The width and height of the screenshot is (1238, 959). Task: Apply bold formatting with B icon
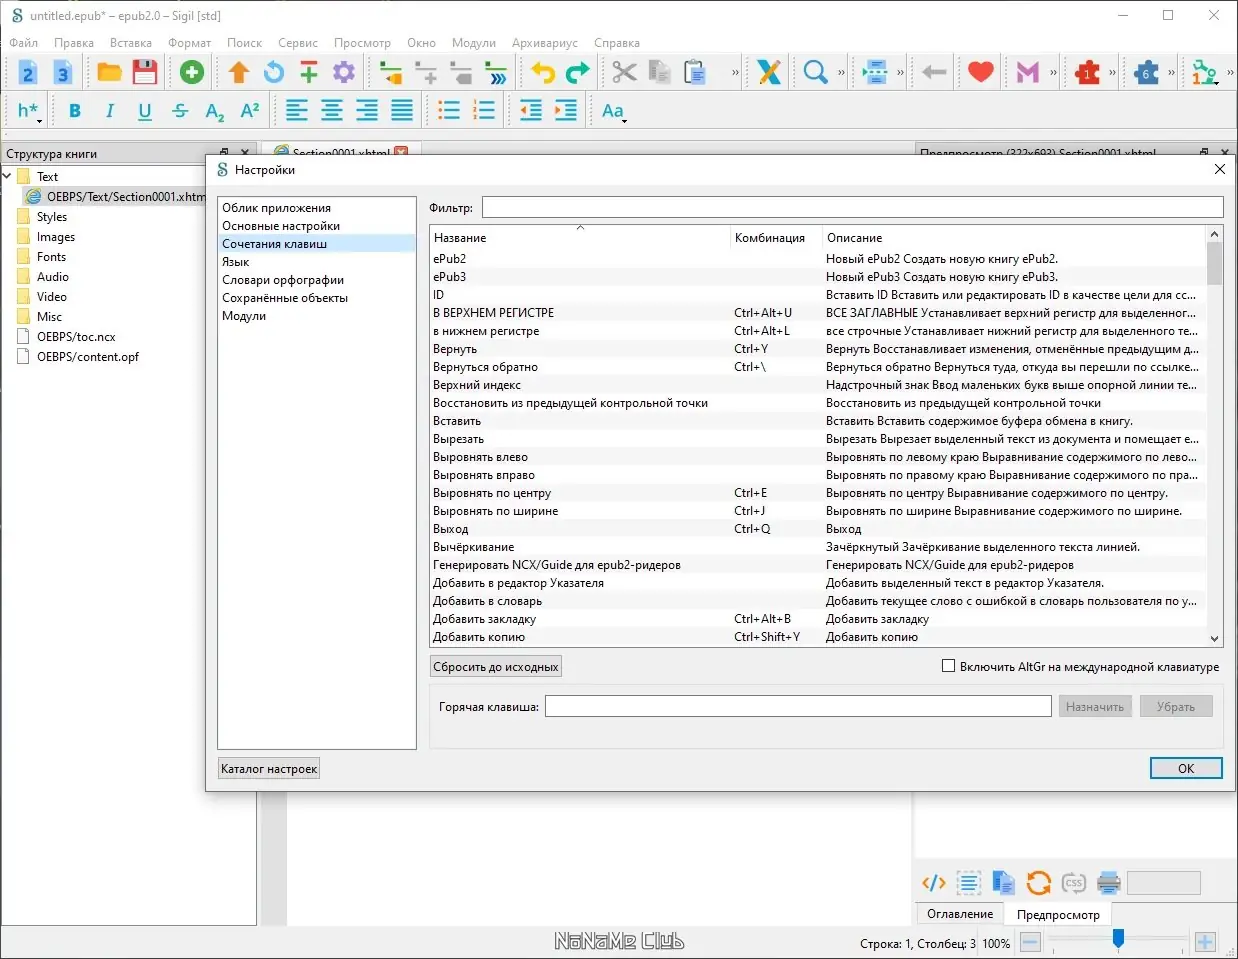(75, 111)
